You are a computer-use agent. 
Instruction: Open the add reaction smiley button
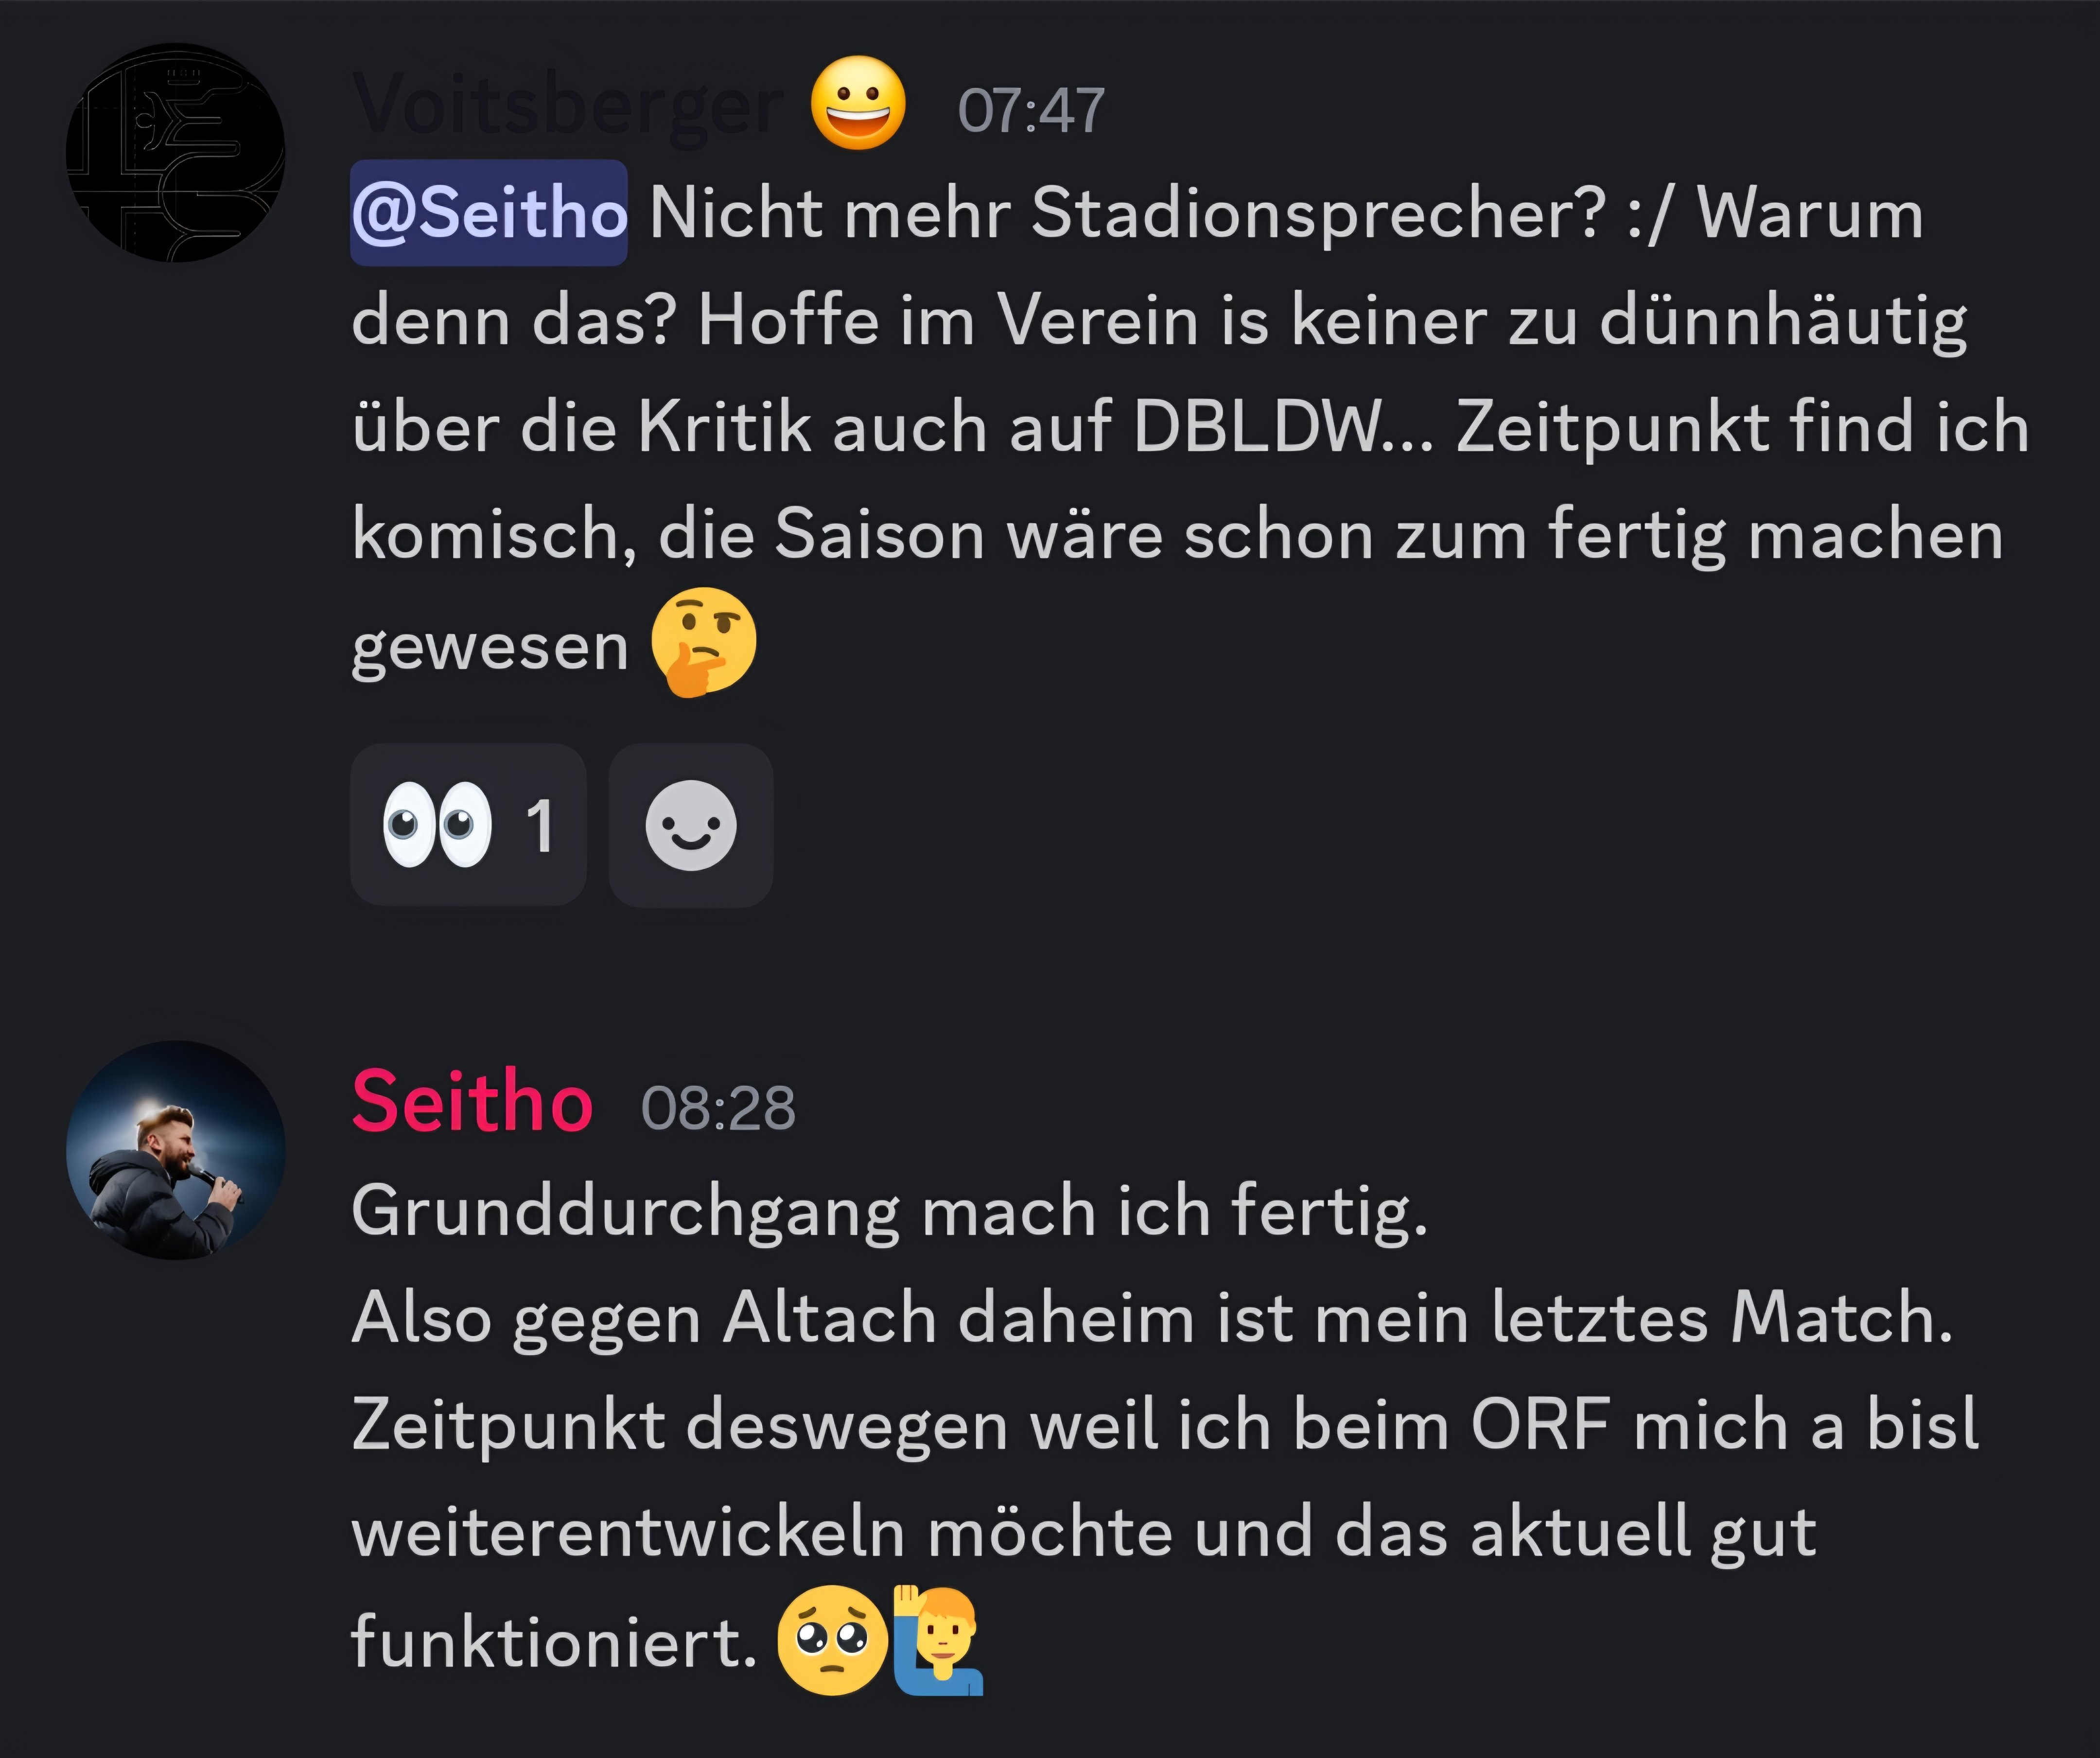[691, 825]
